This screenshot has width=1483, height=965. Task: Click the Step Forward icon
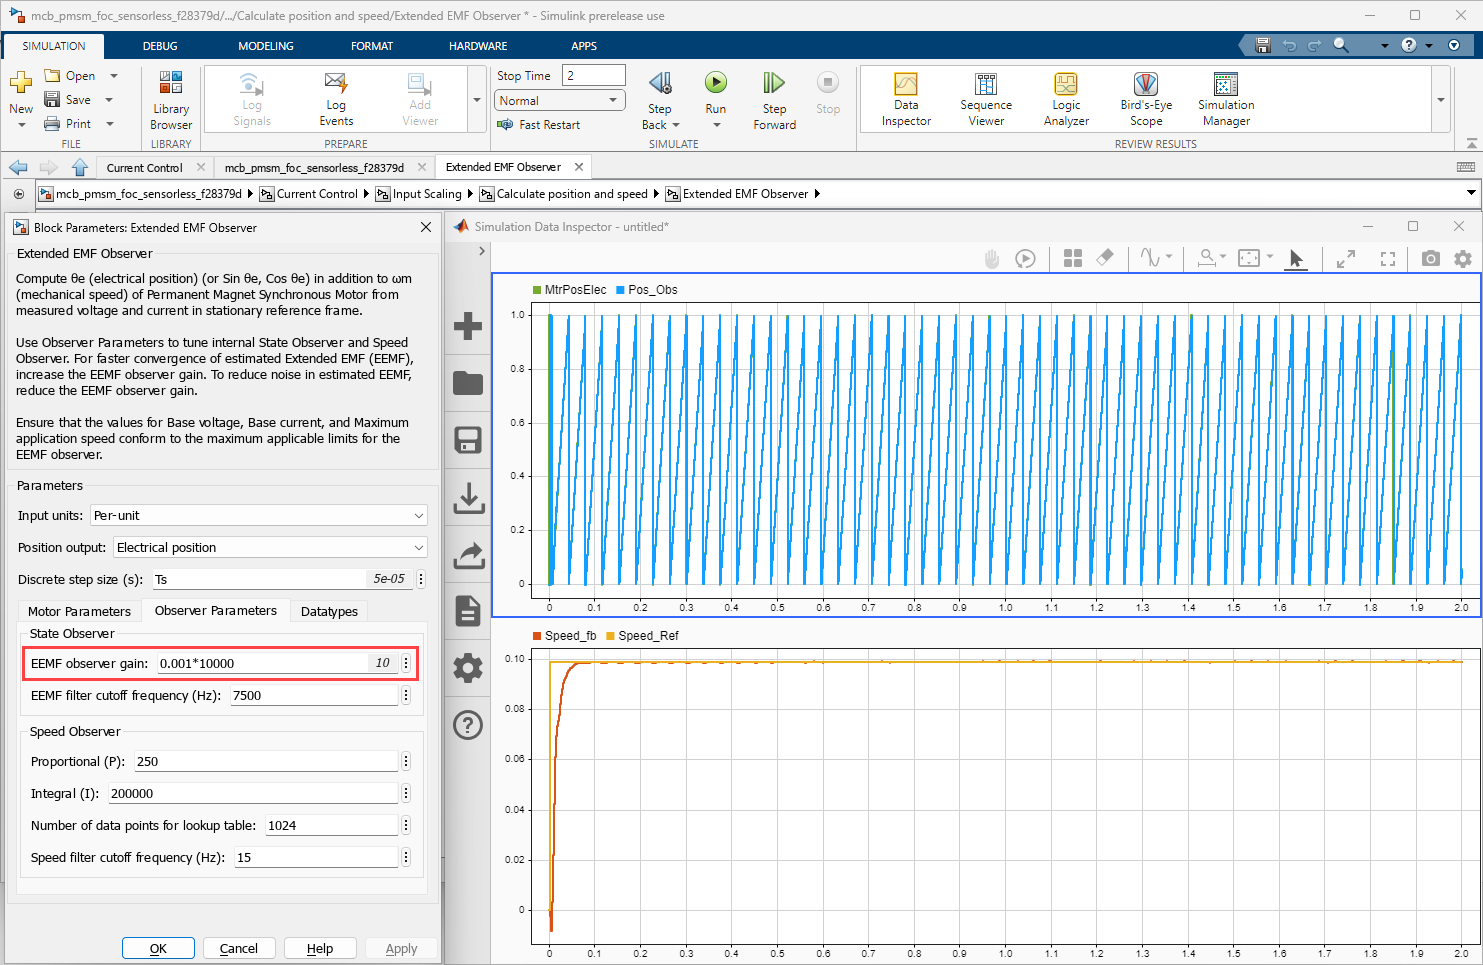pyautogui.click(x=774, y=83)
